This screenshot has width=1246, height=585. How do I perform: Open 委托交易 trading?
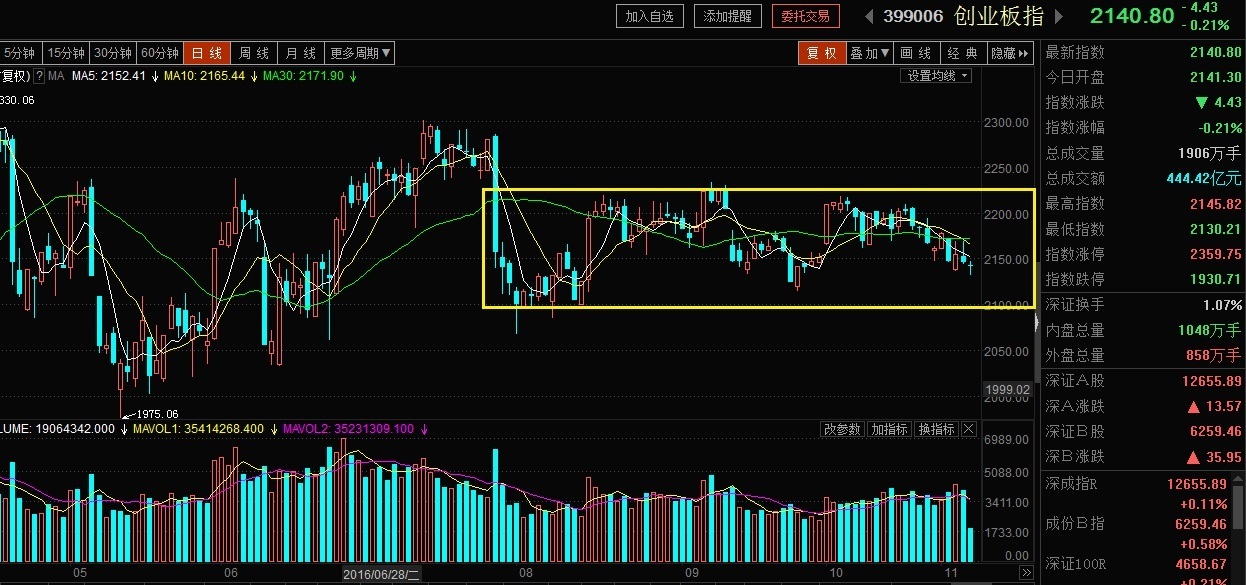808,16
